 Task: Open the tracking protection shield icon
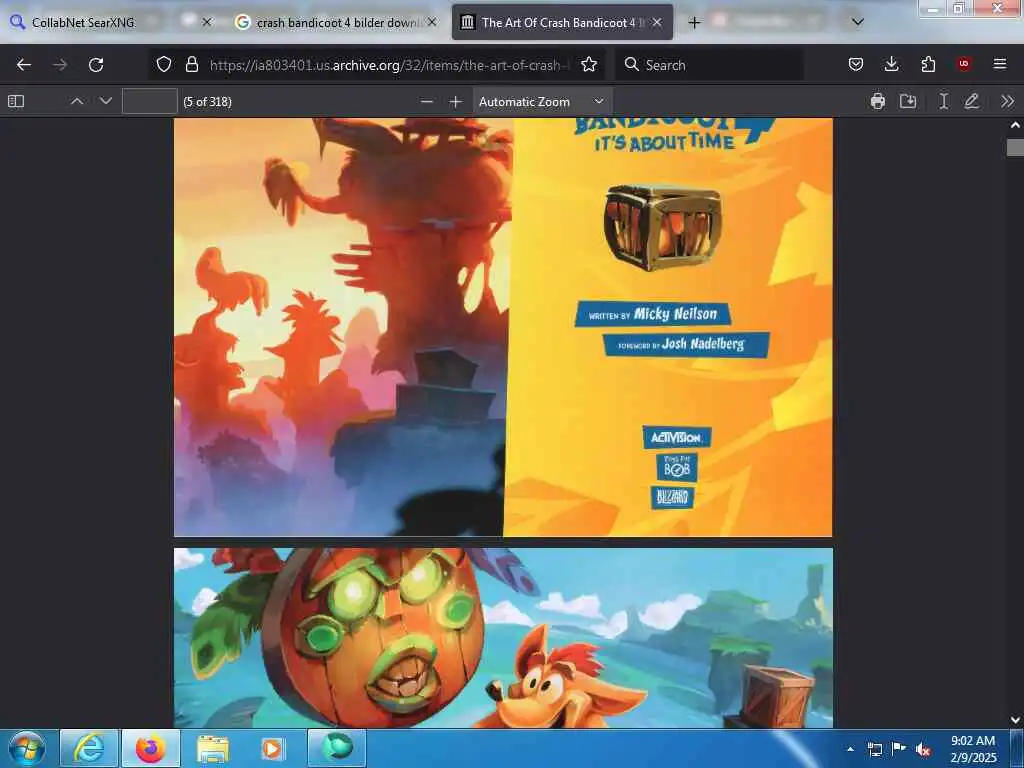164,64
